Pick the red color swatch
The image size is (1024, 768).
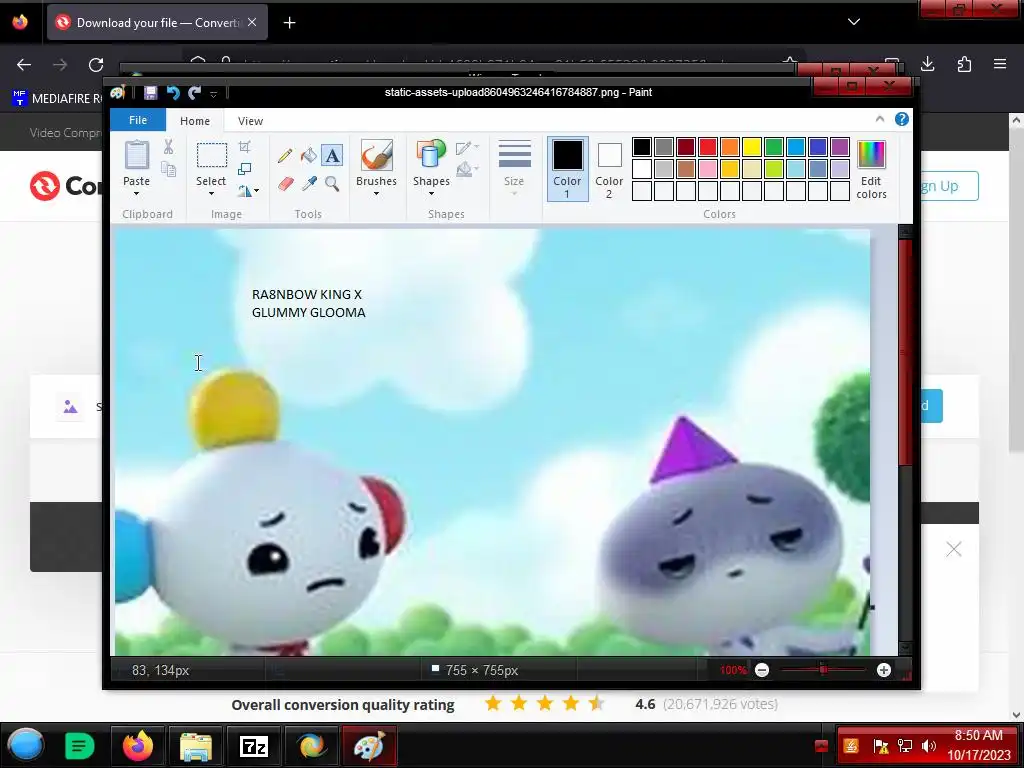pos(708,147)
